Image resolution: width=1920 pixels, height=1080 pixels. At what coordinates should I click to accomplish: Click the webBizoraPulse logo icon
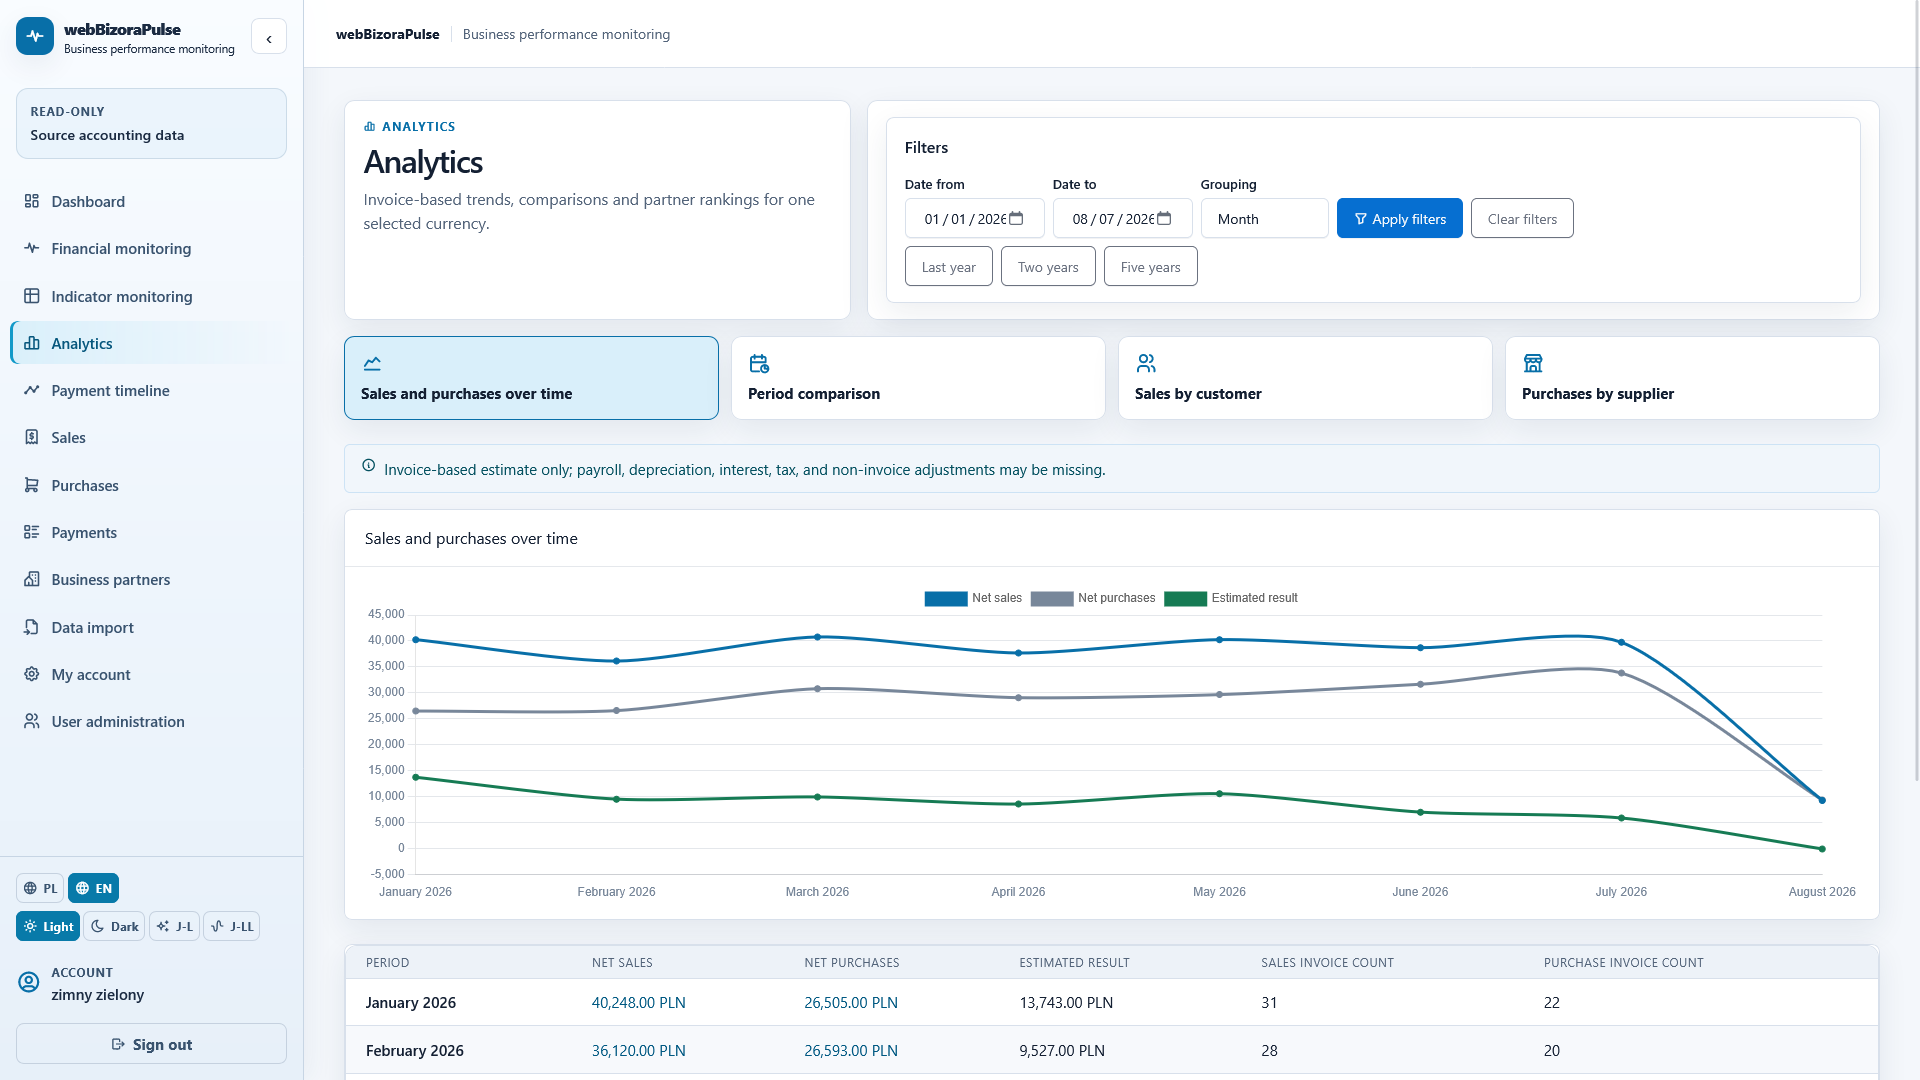click(x=35, y=36)
